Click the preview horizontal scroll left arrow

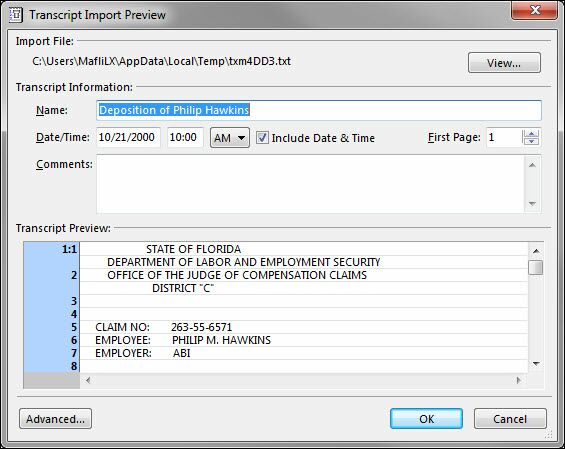[88, 380]
